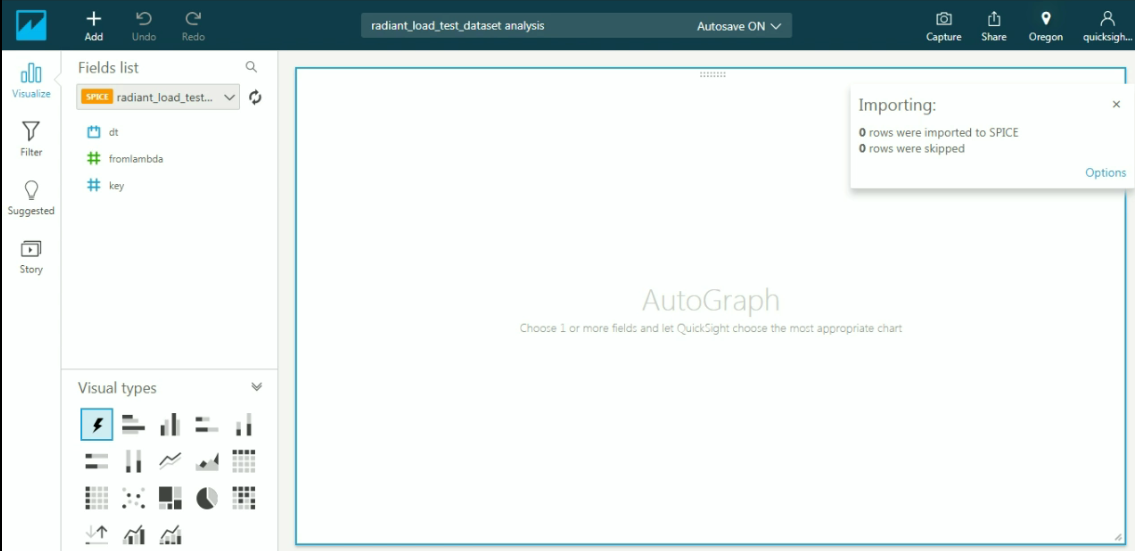Viewport: 1135px width, 551px height.
Task: Click the Add plus button
Action: coord(93,26)
